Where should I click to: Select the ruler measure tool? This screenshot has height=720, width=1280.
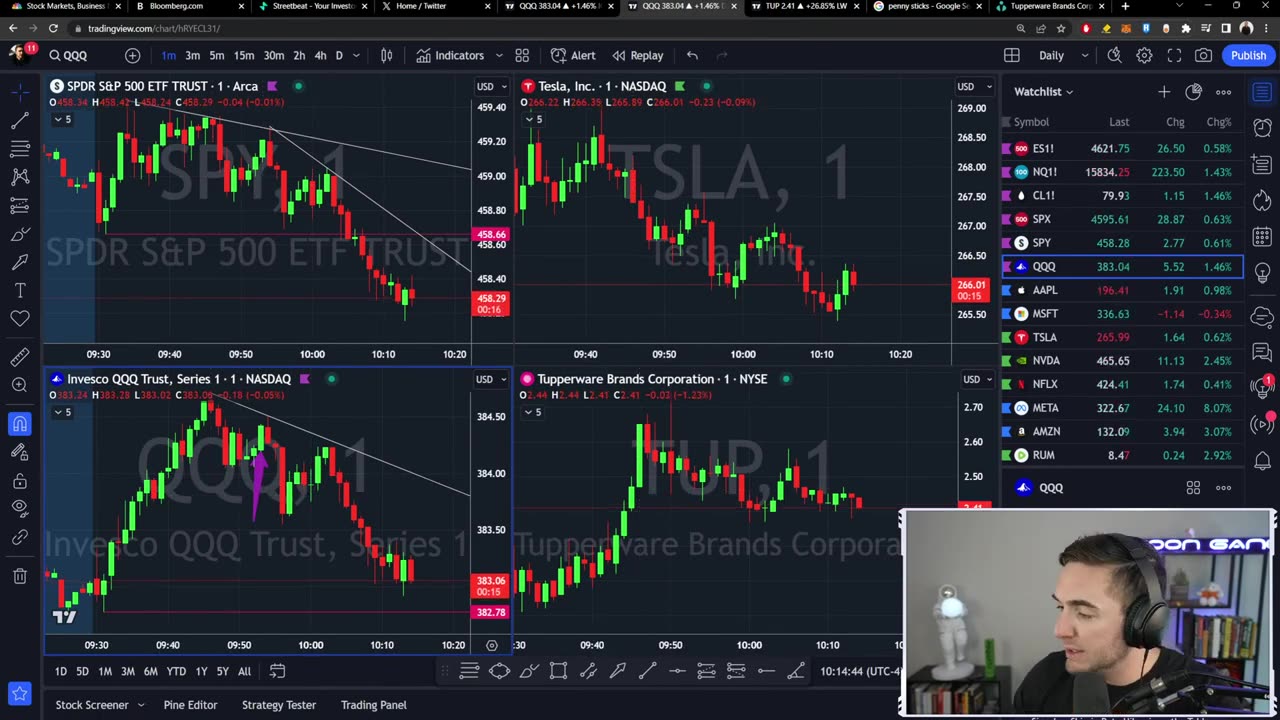[x=19, y=357]
